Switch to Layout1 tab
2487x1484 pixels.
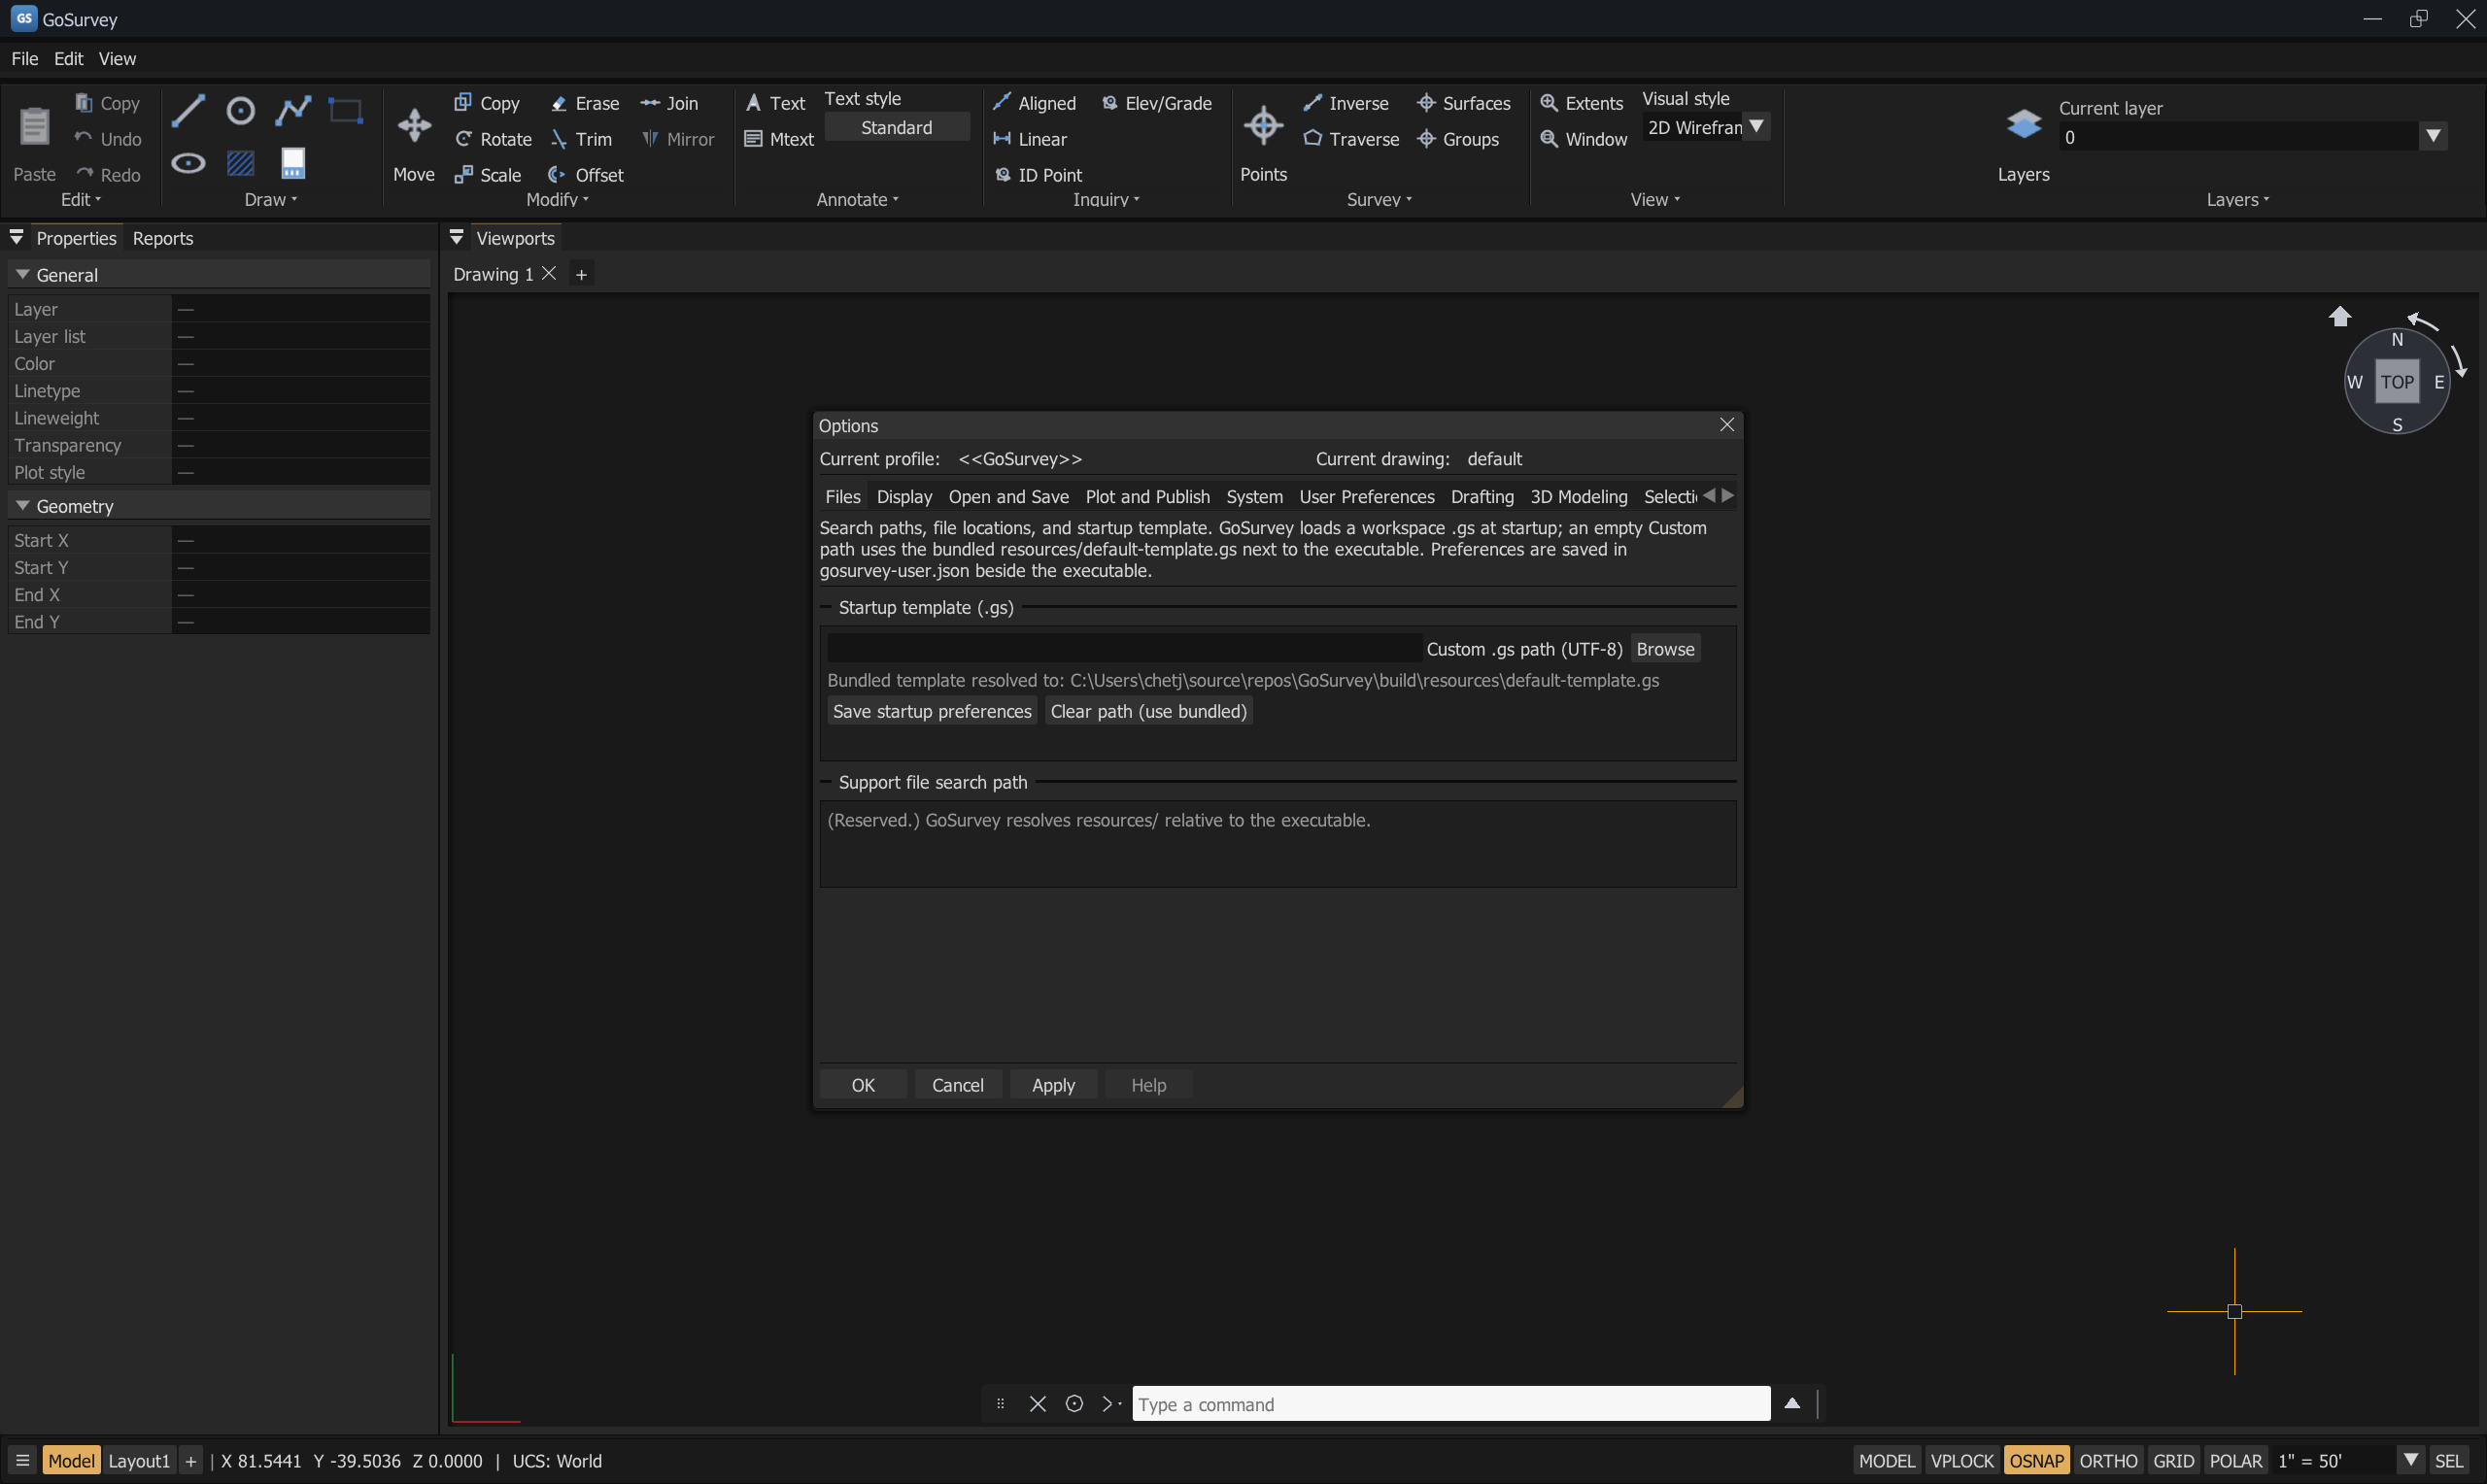139,1460
